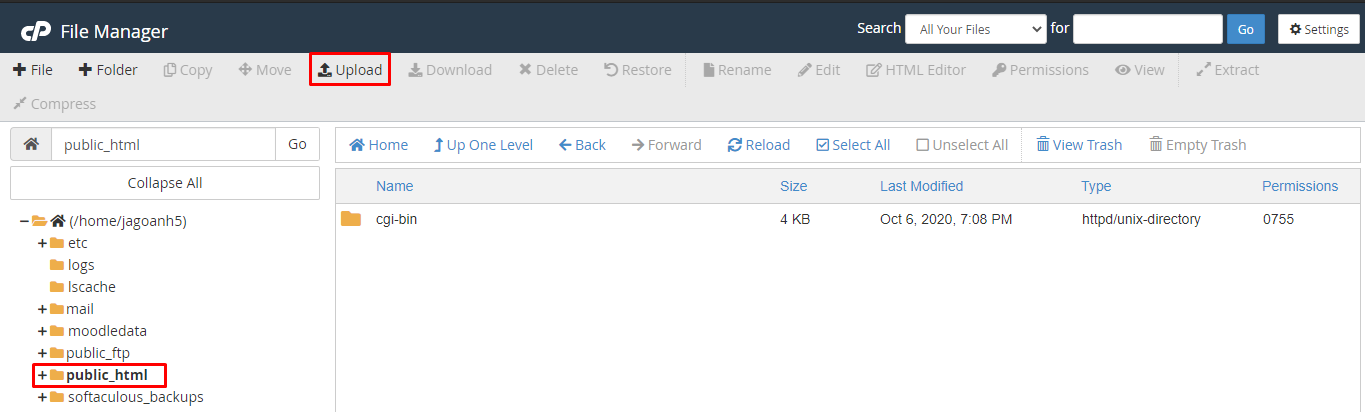Expand the public_html tree folder
The image size is (1365, 412).
(x=43, y=375)
